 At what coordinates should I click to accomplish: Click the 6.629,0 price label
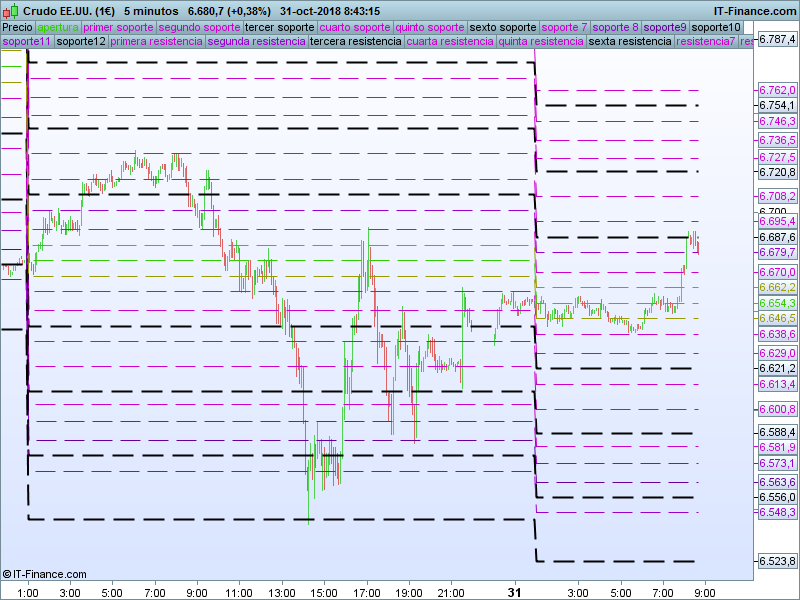[x=777, y=353]
